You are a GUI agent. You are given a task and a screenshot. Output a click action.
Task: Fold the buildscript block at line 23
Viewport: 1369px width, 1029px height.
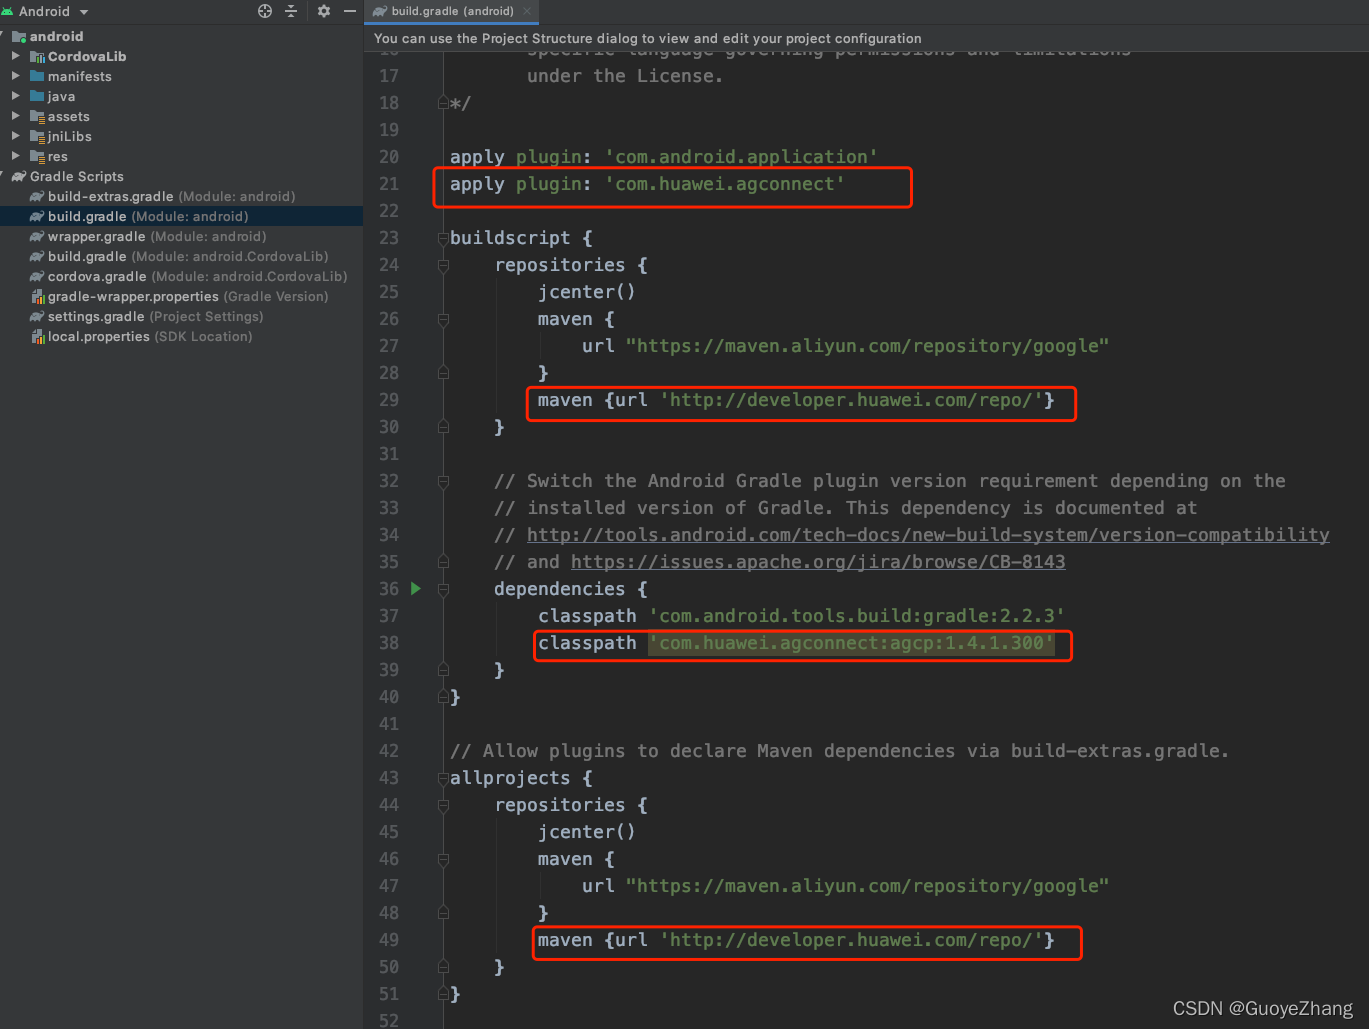tap(443, 238)
